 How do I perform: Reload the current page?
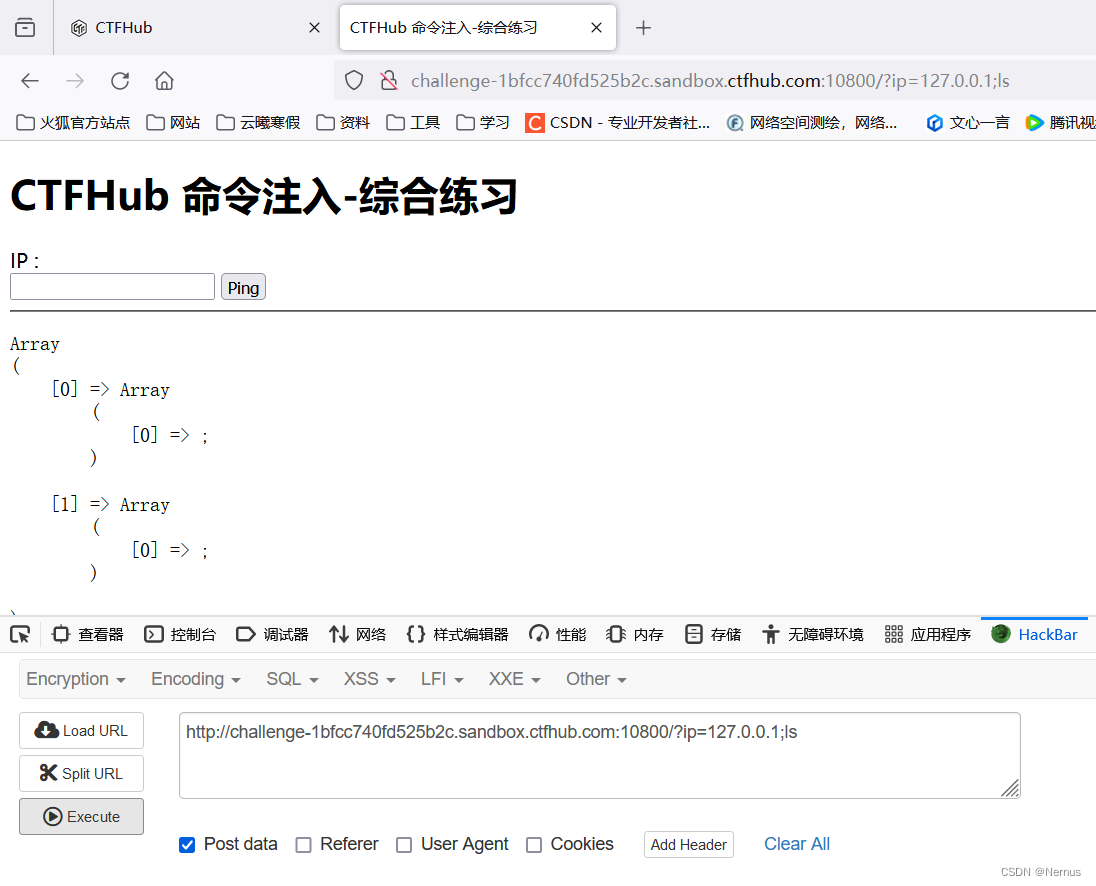(120, 81)
